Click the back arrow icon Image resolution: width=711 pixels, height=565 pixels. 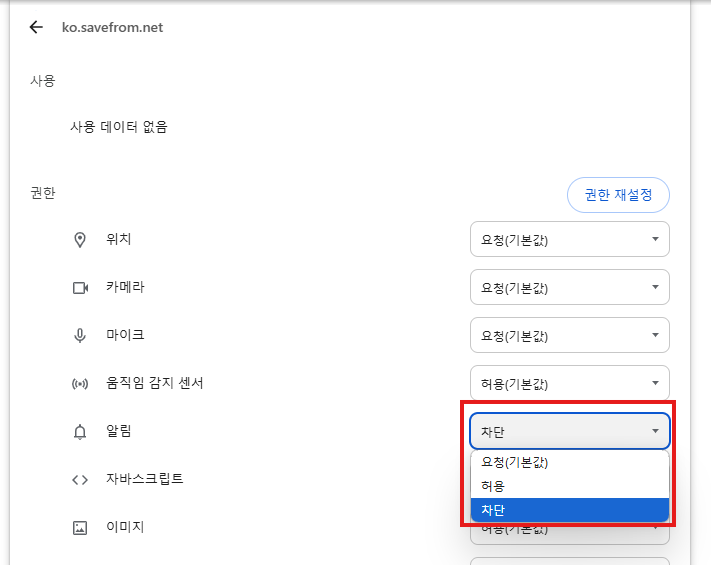tap(37, 28)
